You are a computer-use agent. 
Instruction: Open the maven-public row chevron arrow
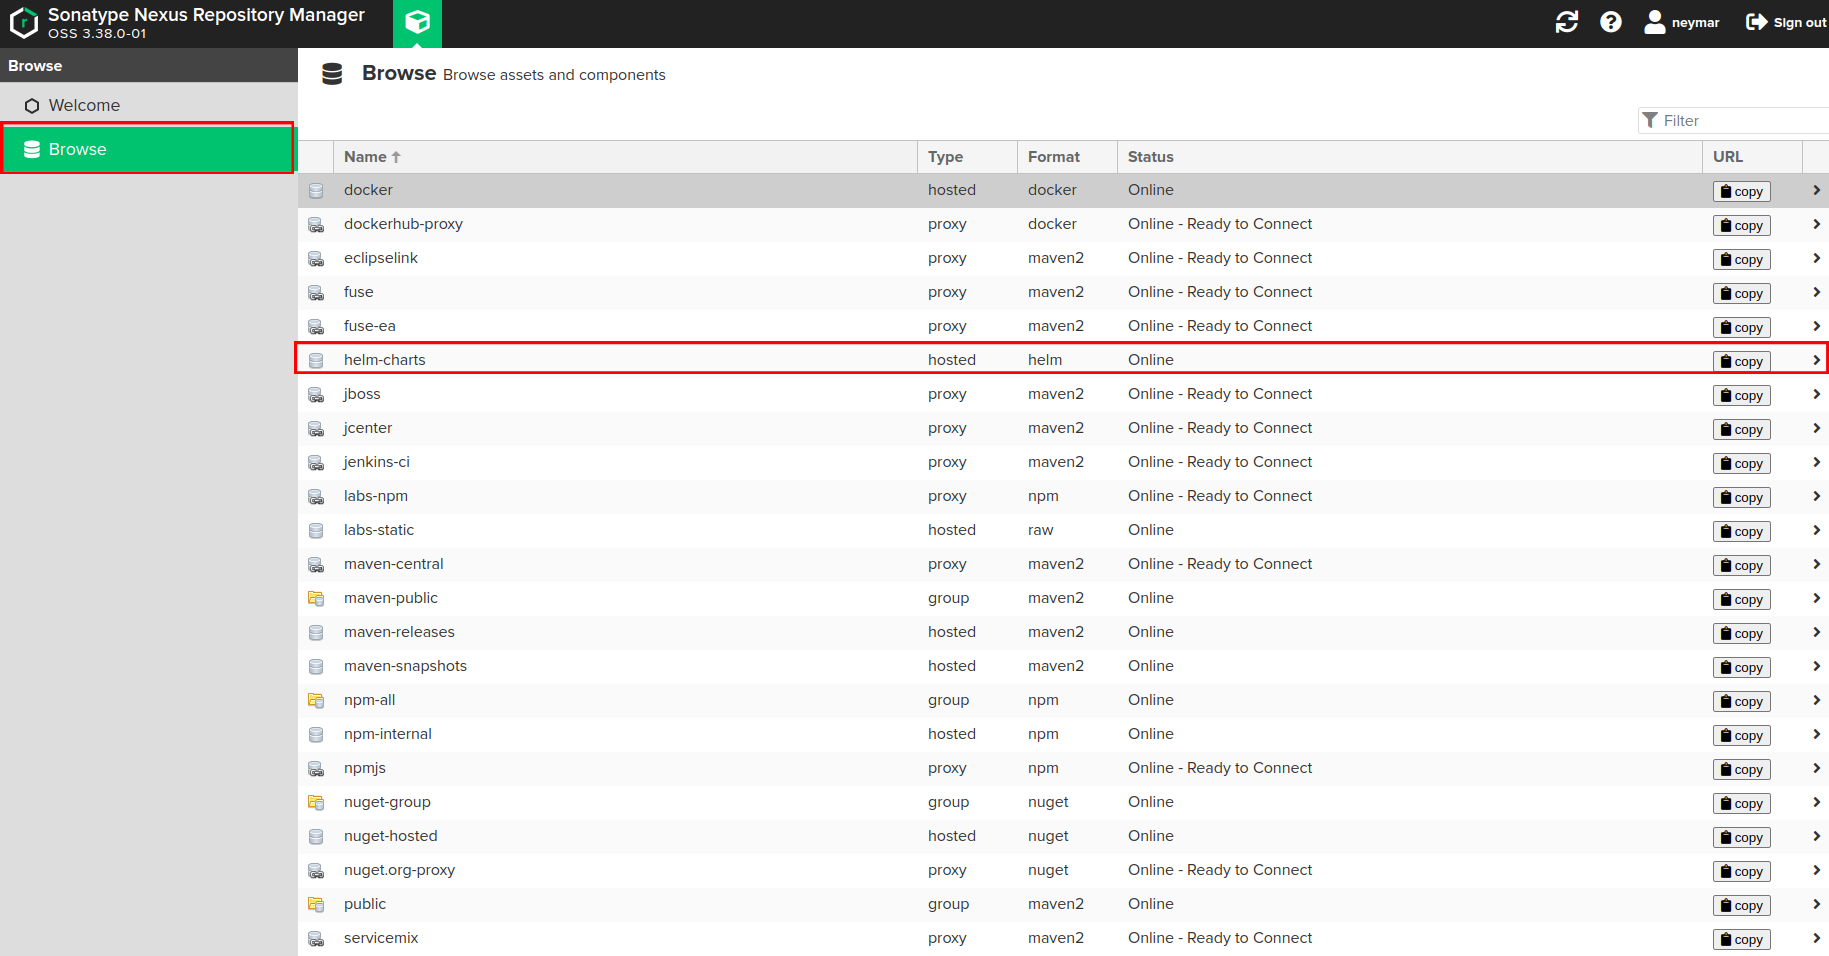(1815, 598)
